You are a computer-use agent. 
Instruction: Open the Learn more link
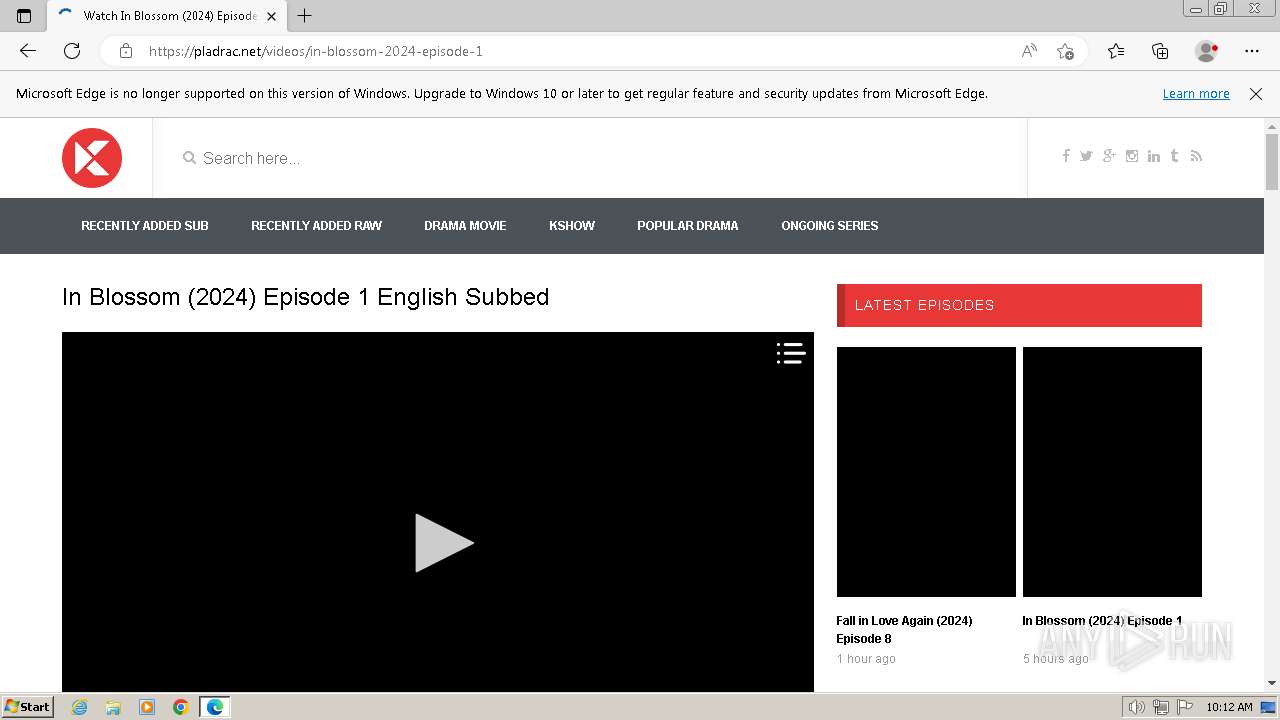tap(1196, 94)
